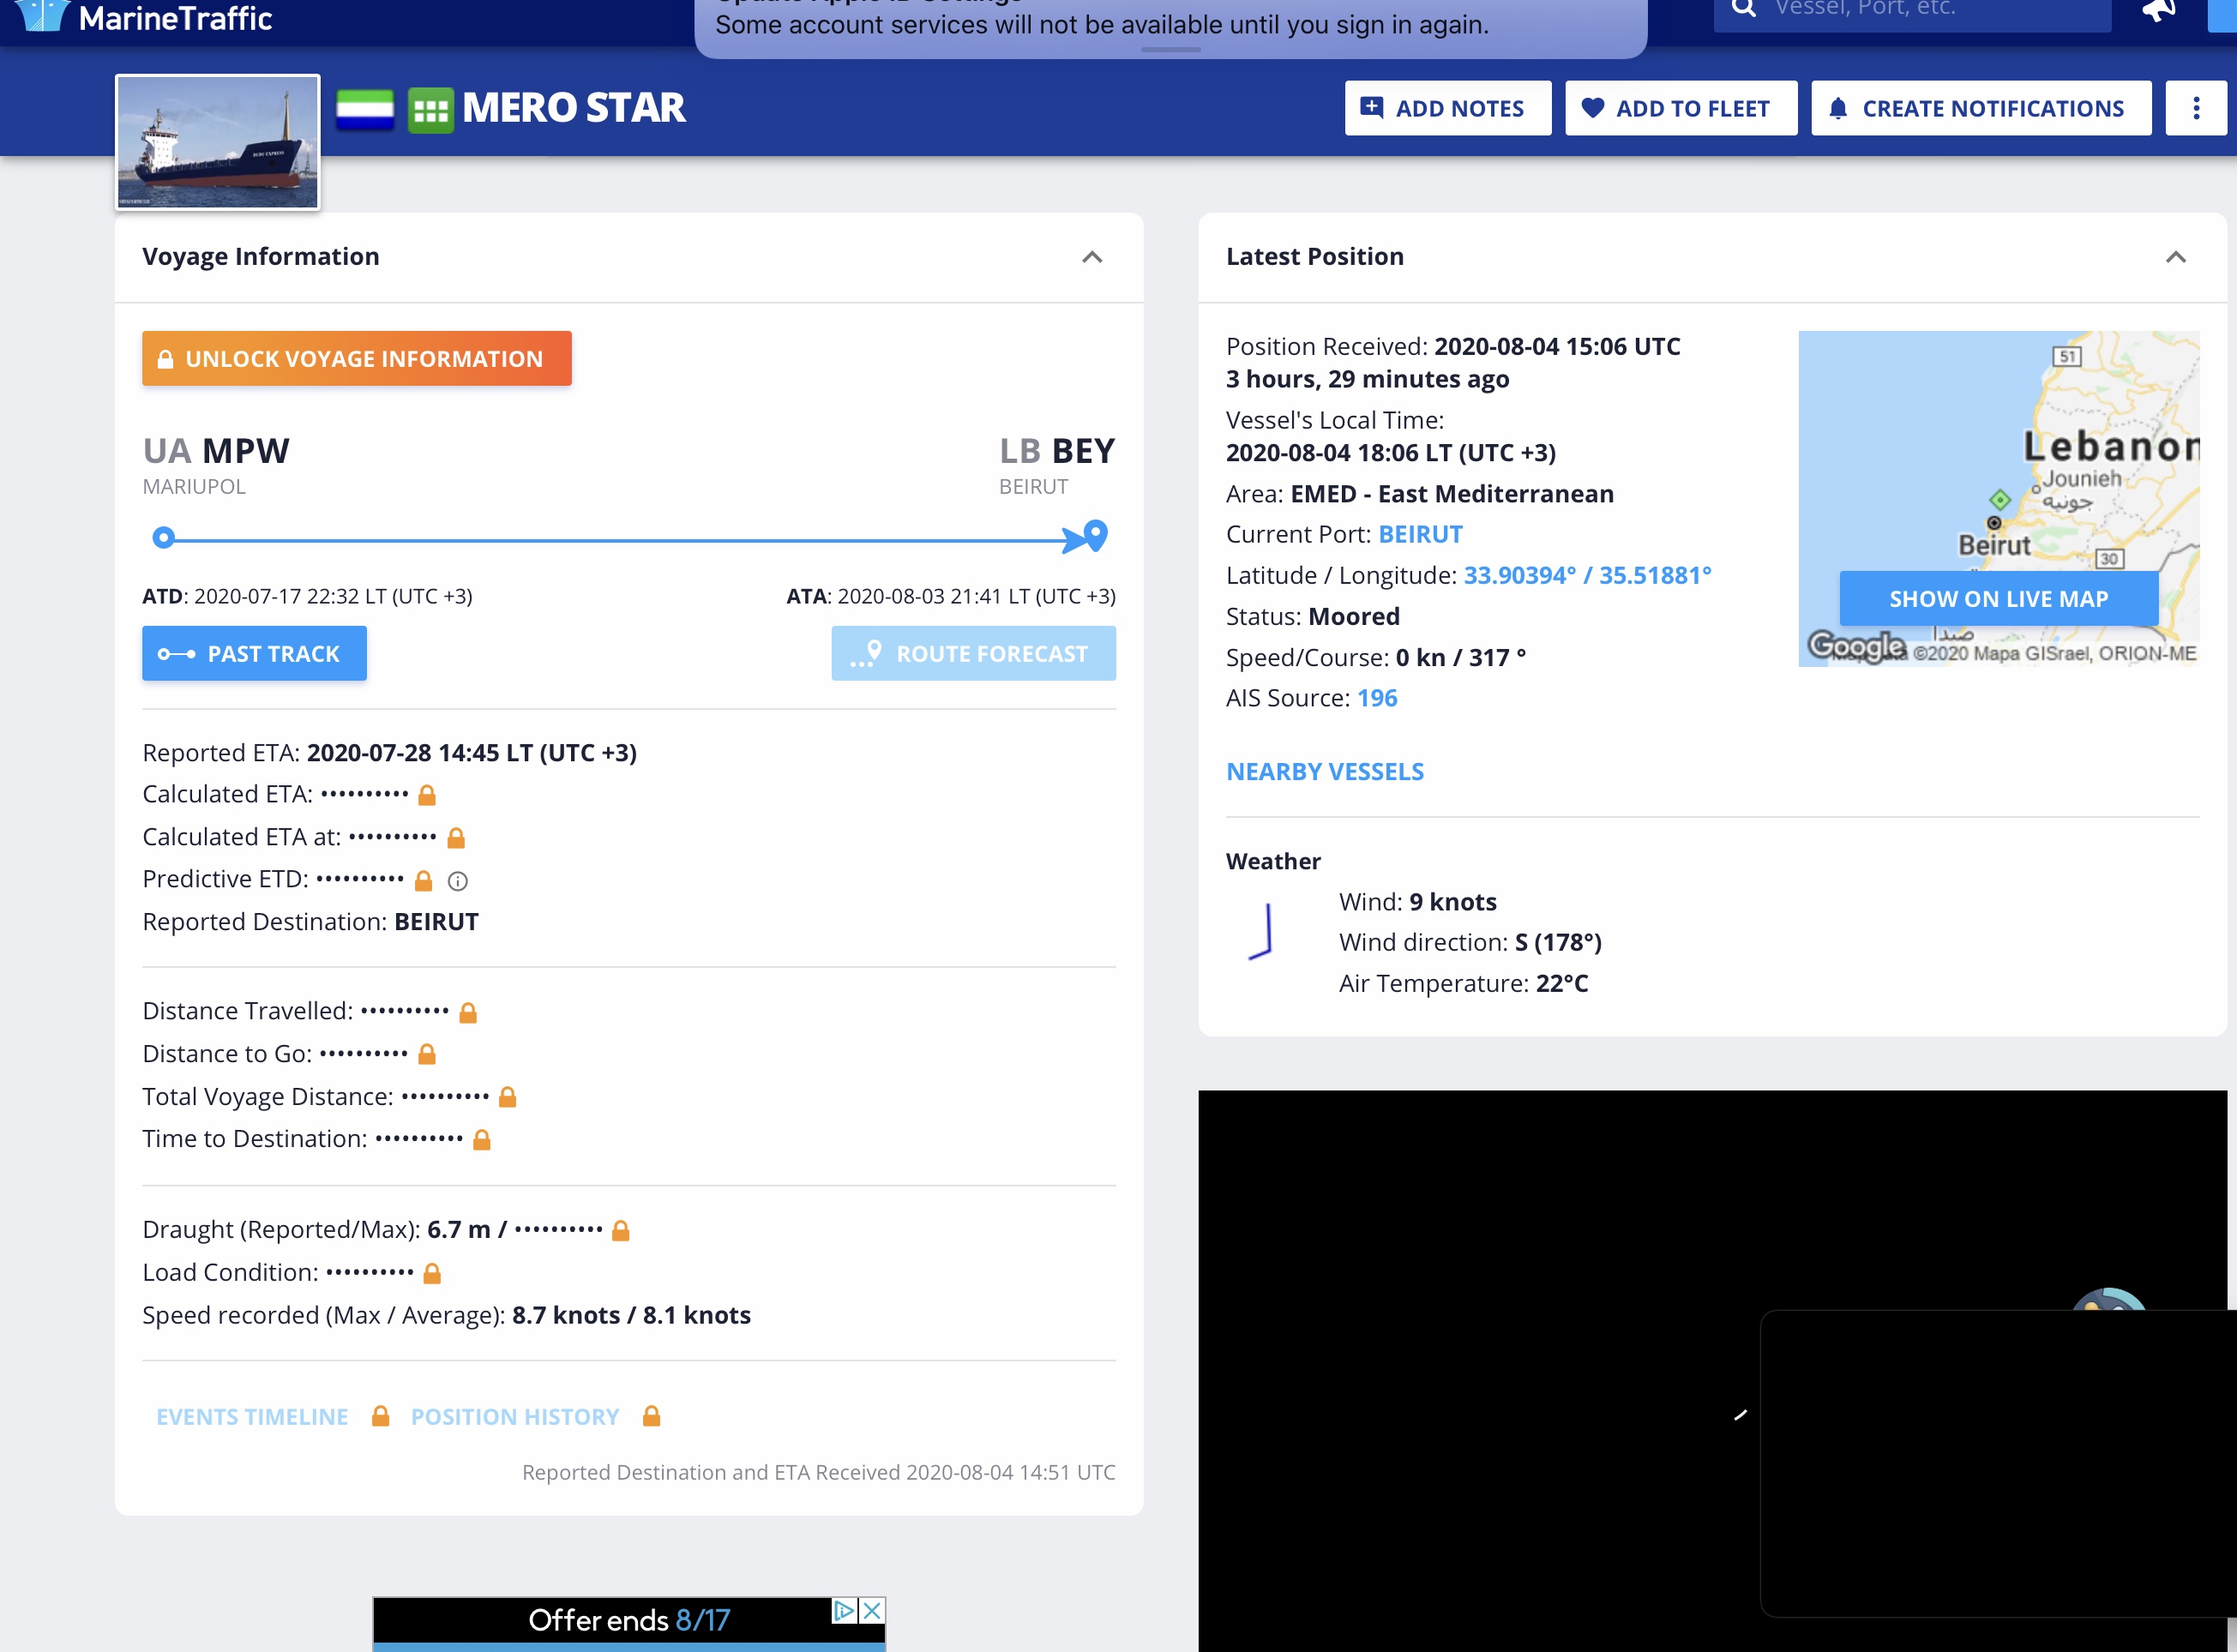This screenshot has height=1652, width=2237.
Task: Click the CREATE NOTIFICATIONS button
Action: click(1980, 108)
